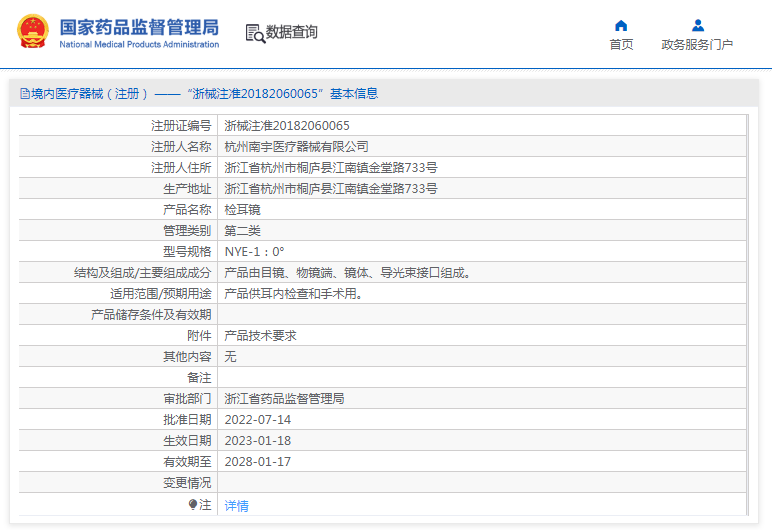Select 杭州南宇医疗器械有限公司 value
This screenshot has width=772, height=530.
296,147
